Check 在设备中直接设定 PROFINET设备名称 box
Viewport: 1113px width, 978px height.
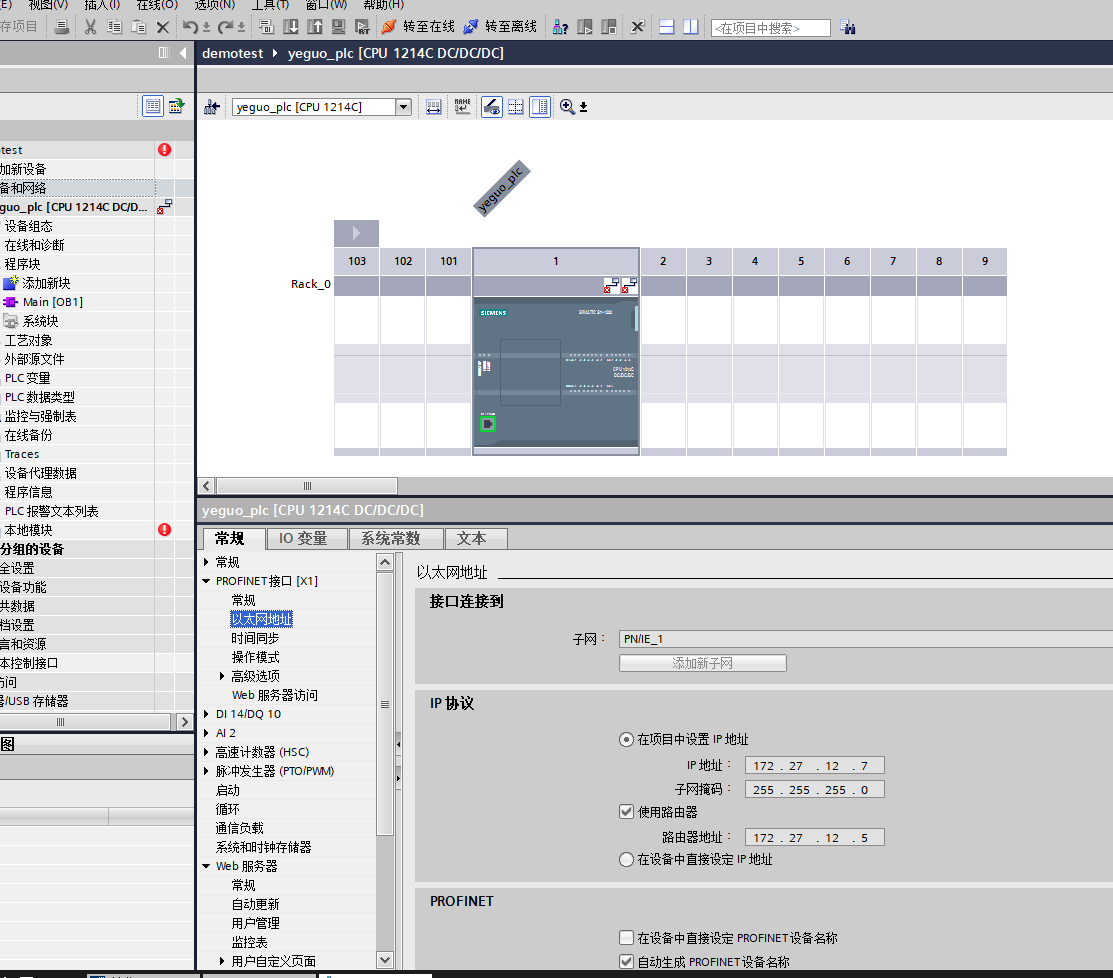point(627,938)
